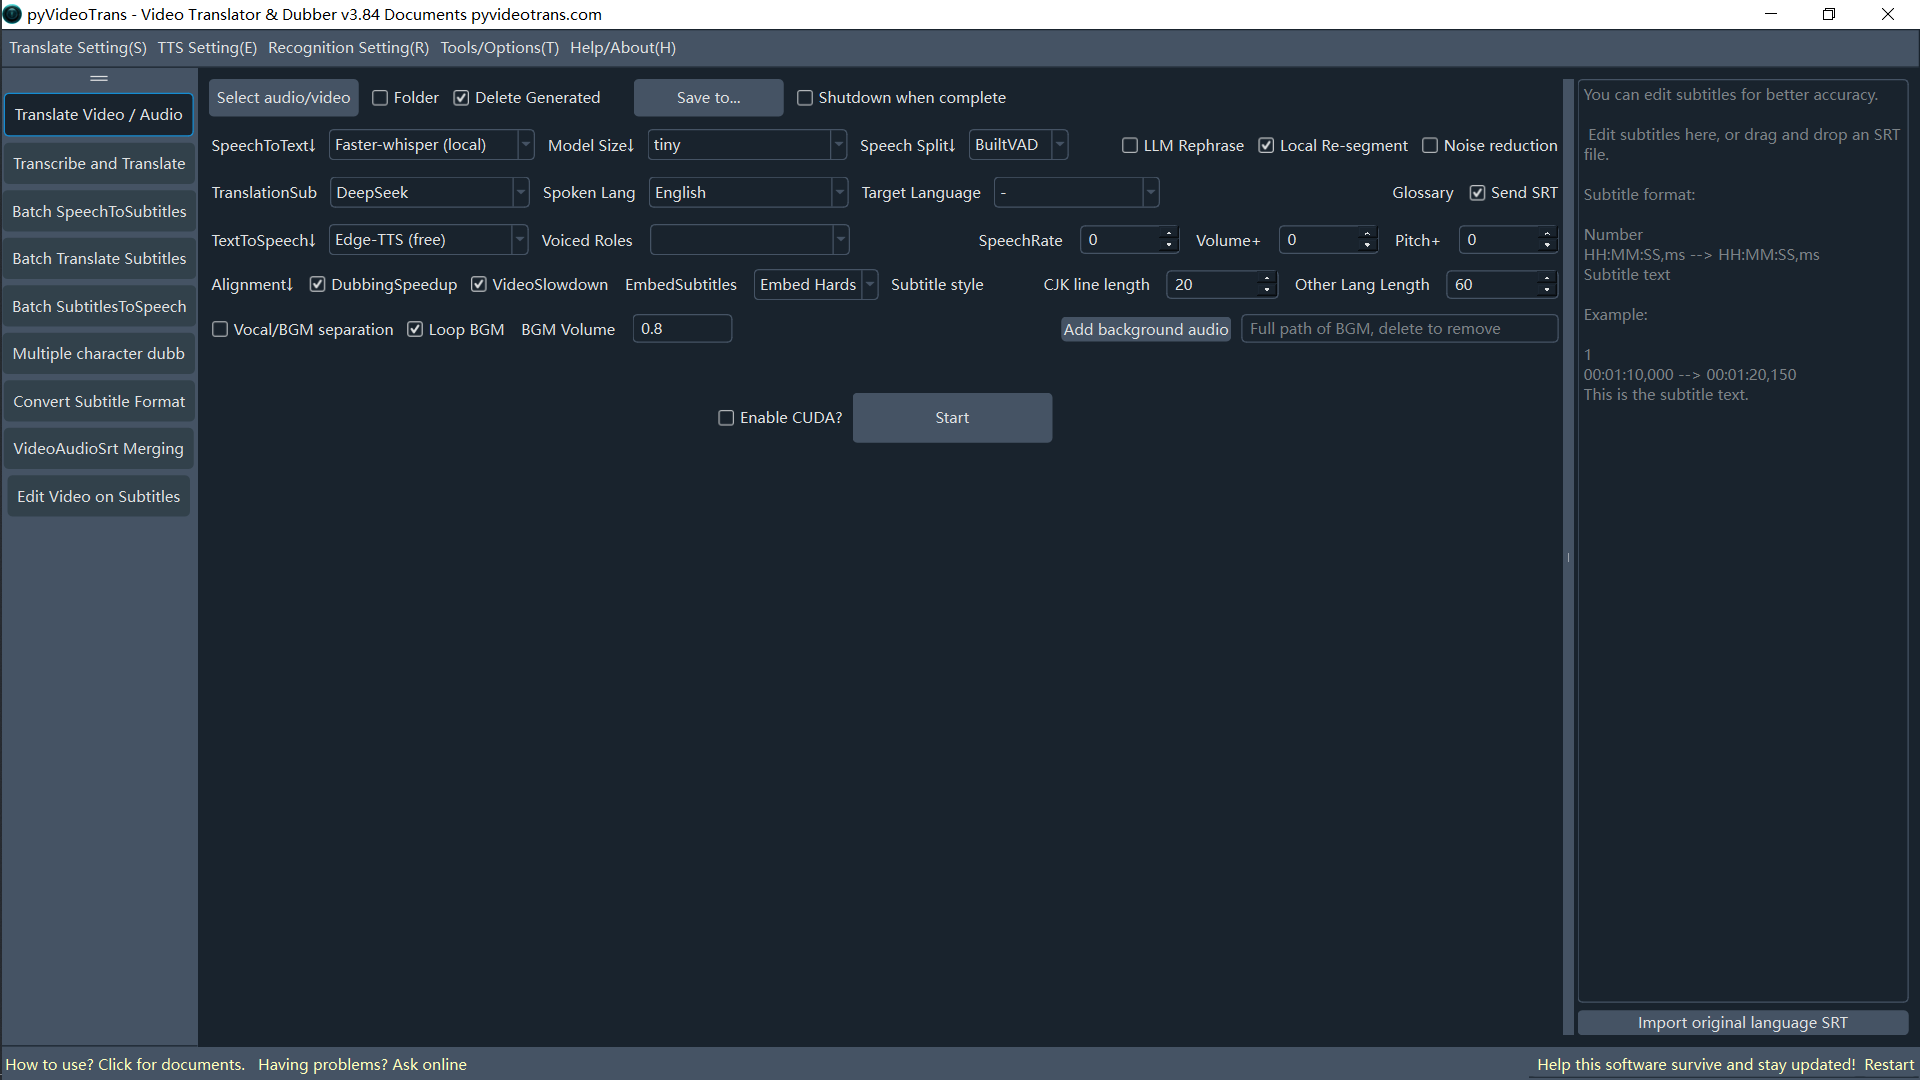Decrease Volume+ with down arrow

tap(1367, 246)
